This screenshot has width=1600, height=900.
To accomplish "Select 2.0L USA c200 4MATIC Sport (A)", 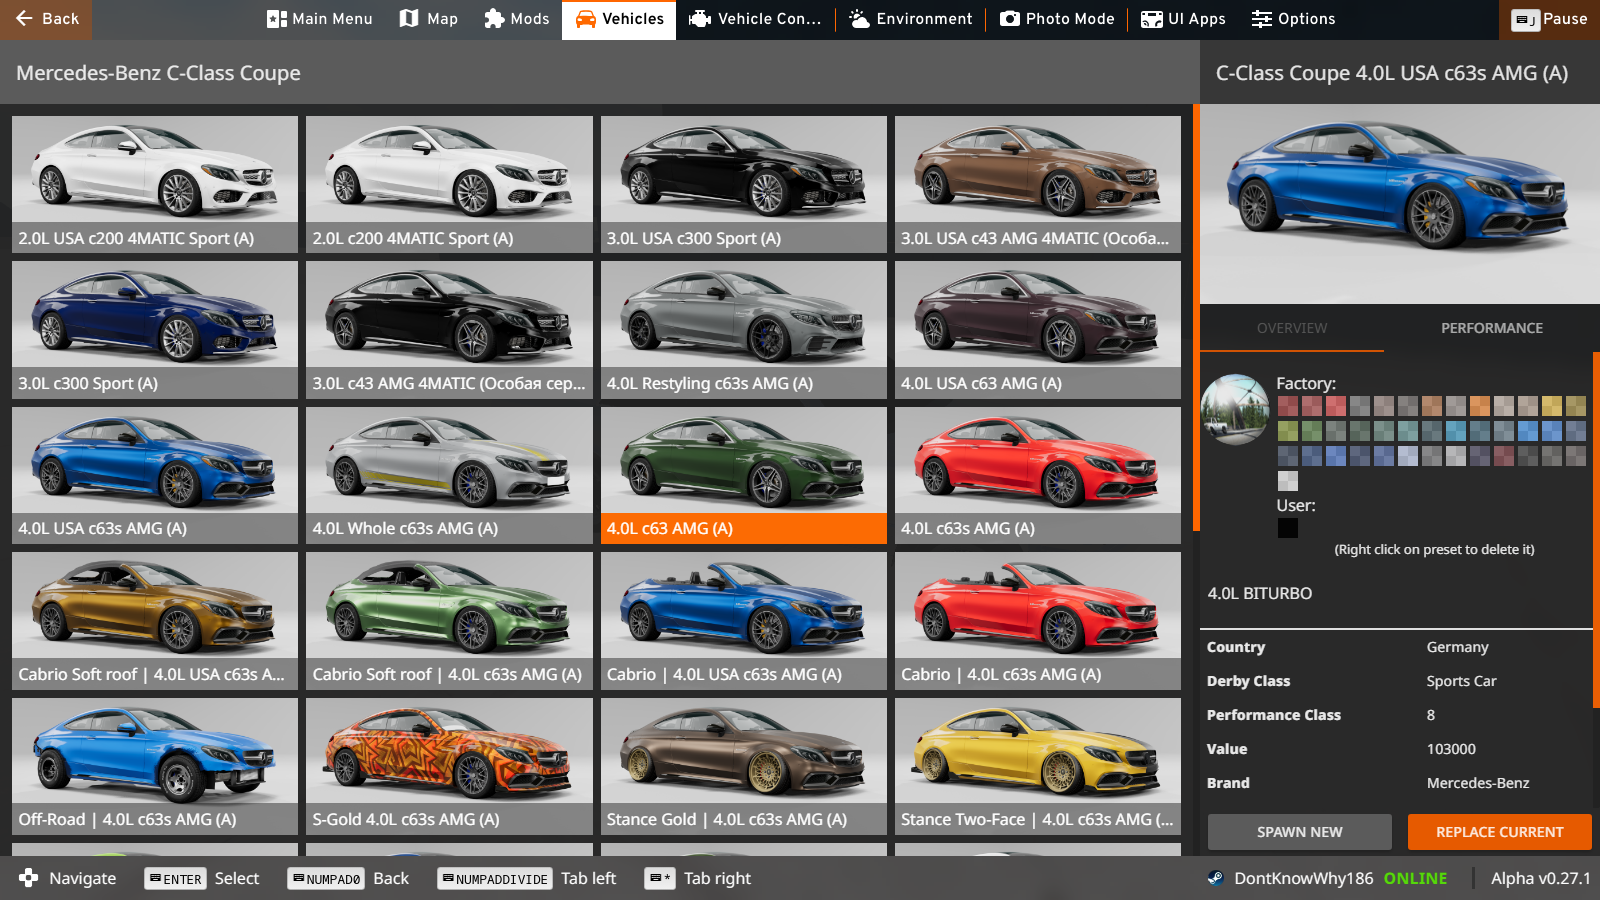I will pyautogui.click(x=155, y=184).
